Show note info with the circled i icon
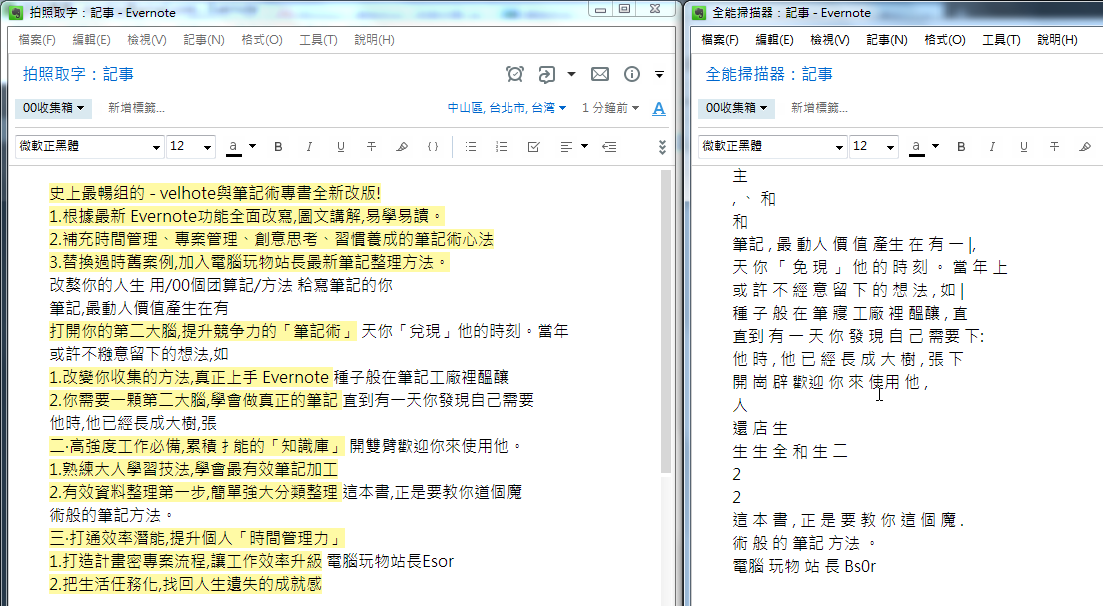 (x=632, y=74)
